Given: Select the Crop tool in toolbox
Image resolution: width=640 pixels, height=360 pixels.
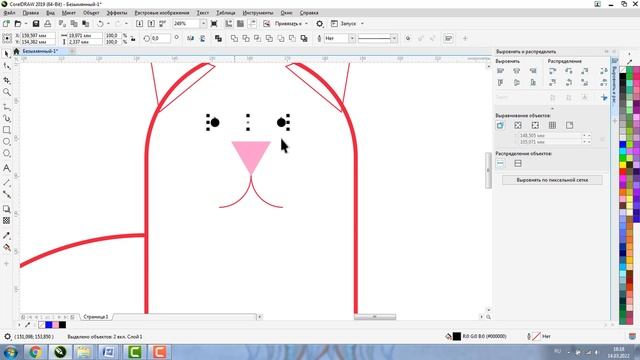Looking at the screenshot, I should click(x=7, y=80).
